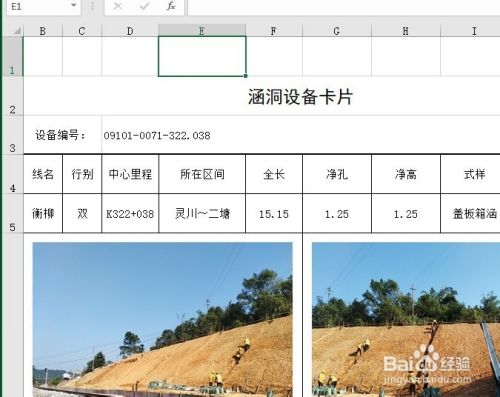The image size is (500, 397).
Task: Click the 行别 header cell
Action: (x=82, y=174)
